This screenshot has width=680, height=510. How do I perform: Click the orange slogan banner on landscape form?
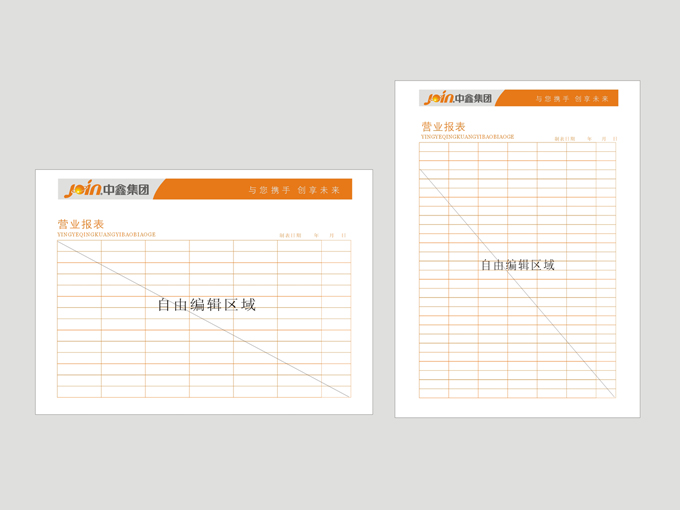click(x=252, y=189)
